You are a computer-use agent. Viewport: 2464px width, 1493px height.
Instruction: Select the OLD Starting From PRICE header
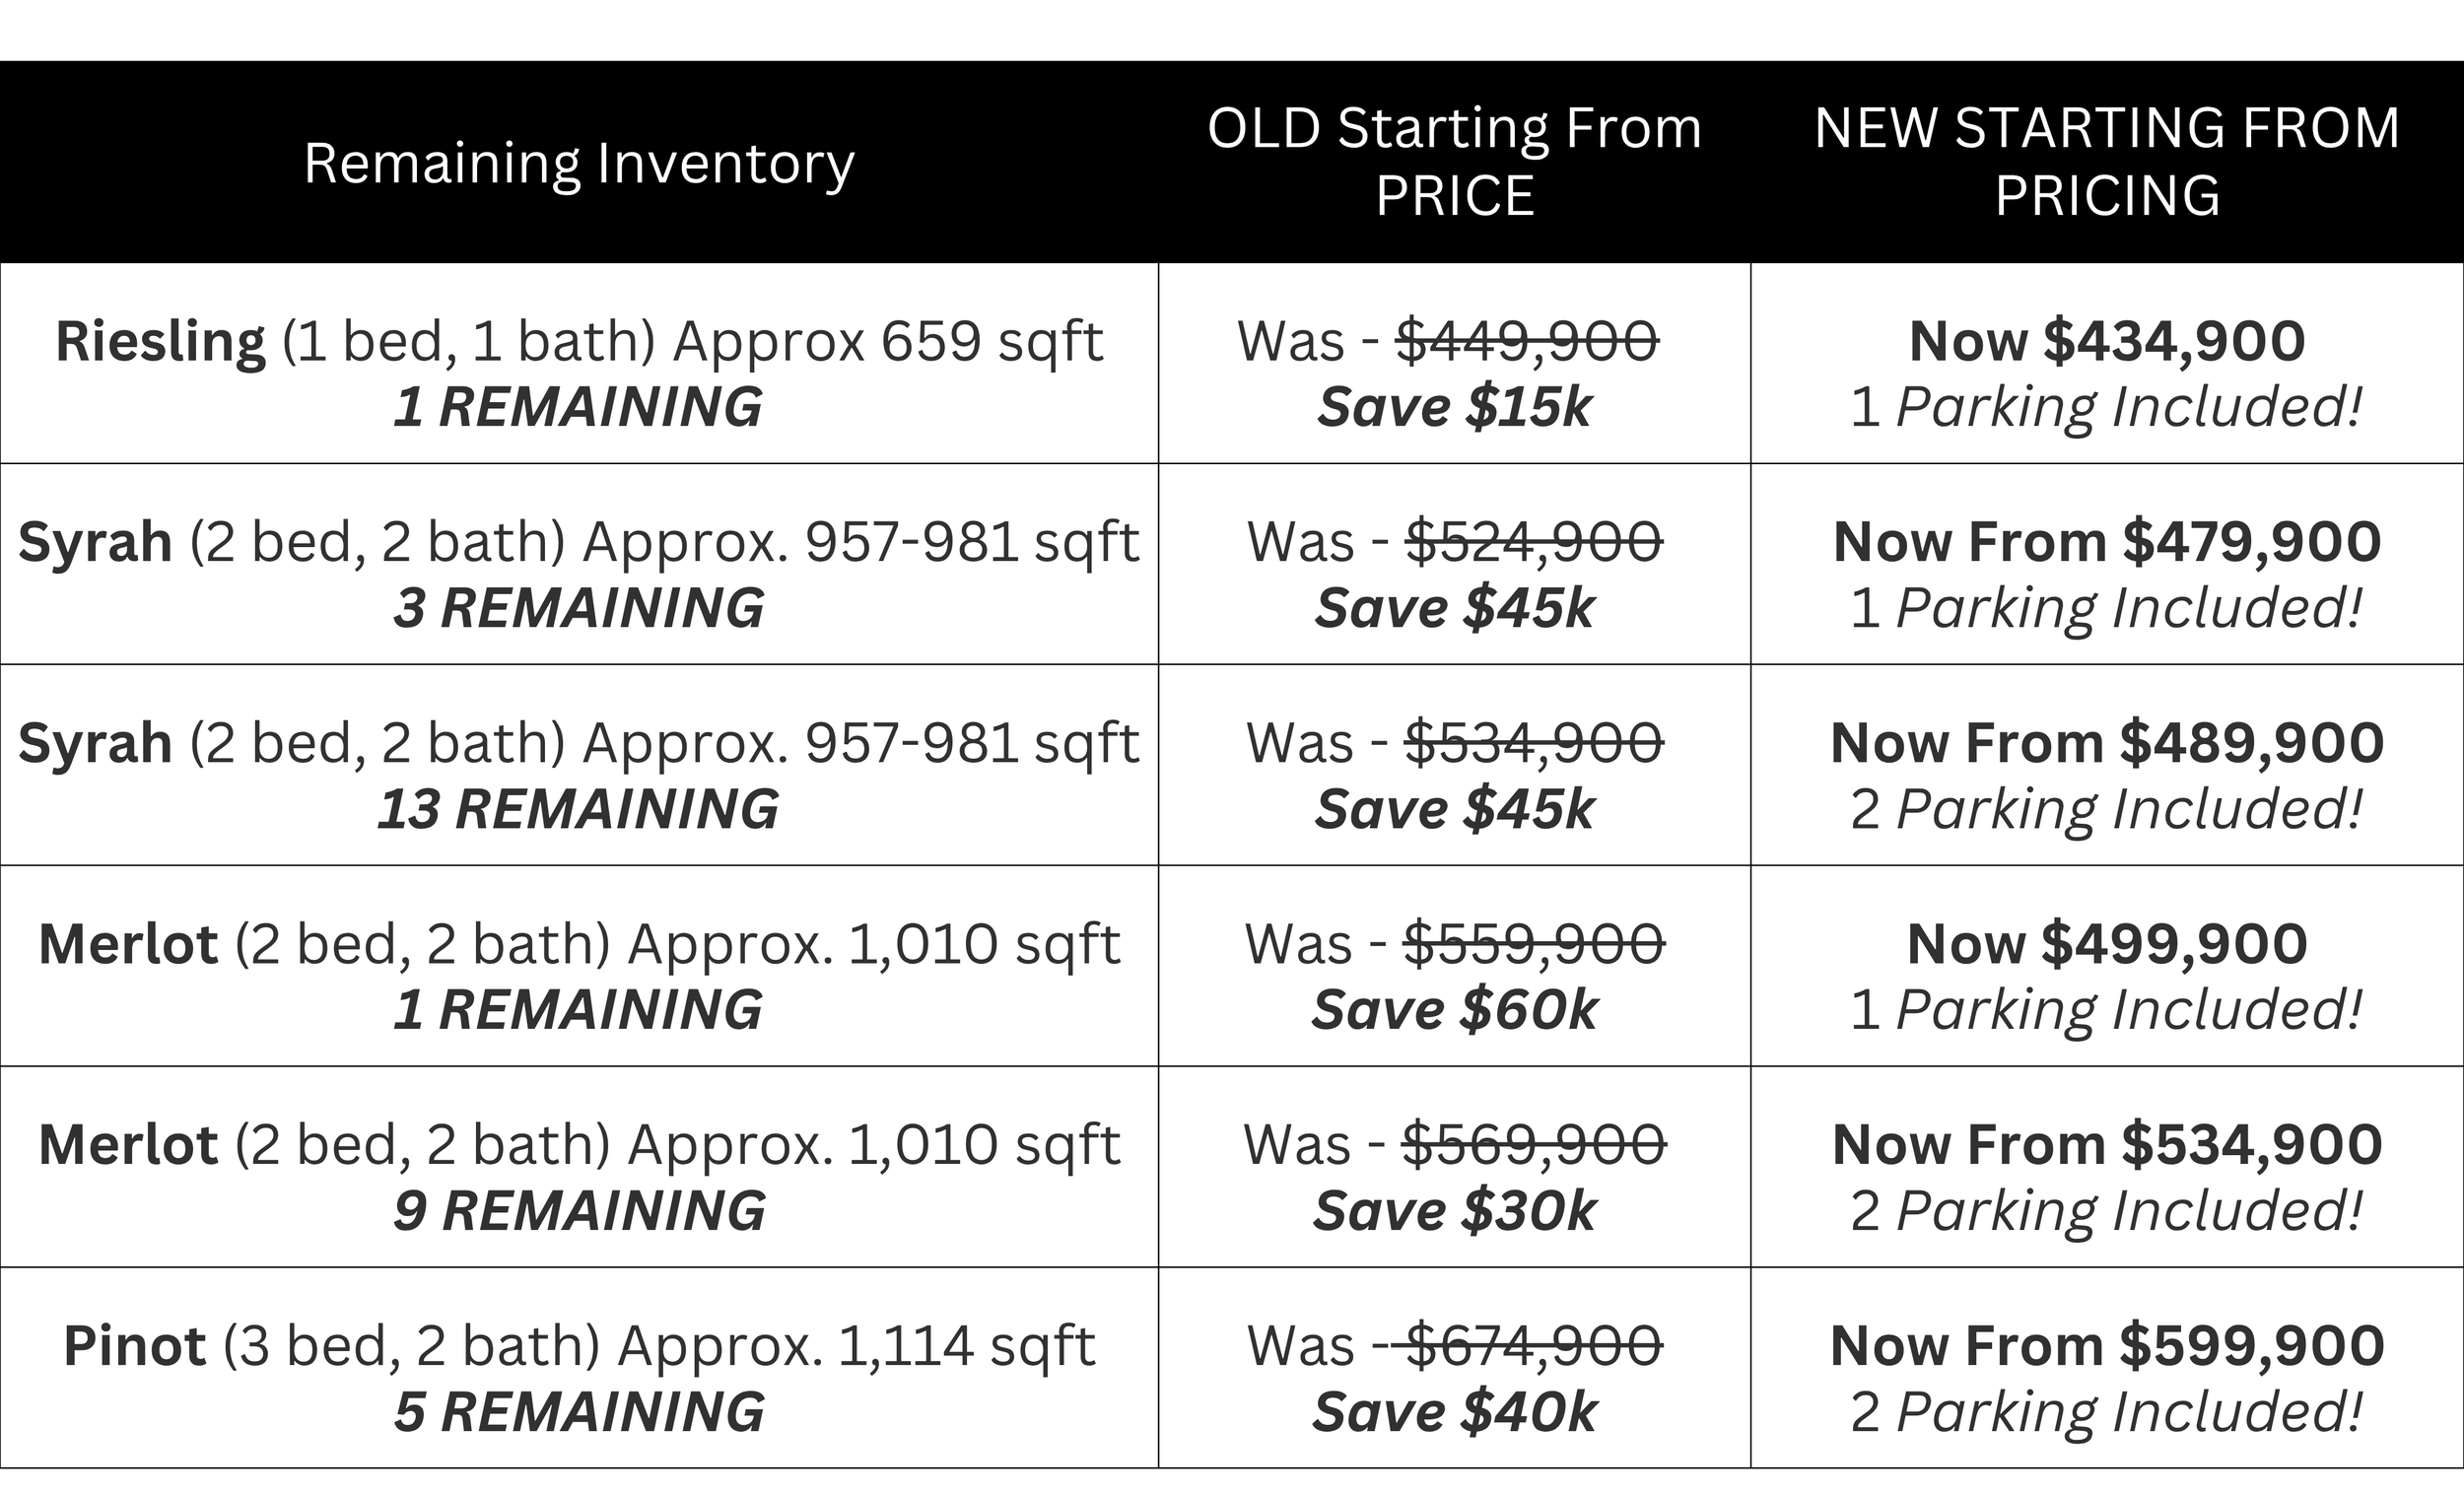click(x=1454, y=161)
